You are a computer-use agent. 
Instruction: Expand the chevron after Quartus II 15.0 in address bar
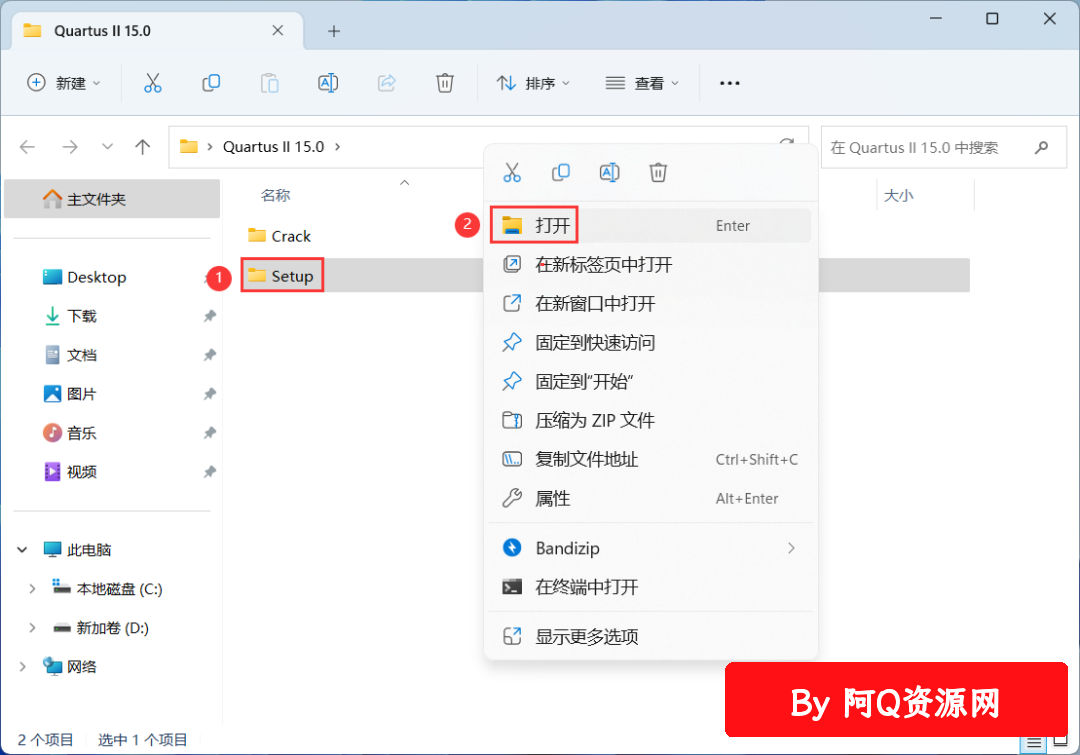[x=338, y=147]
